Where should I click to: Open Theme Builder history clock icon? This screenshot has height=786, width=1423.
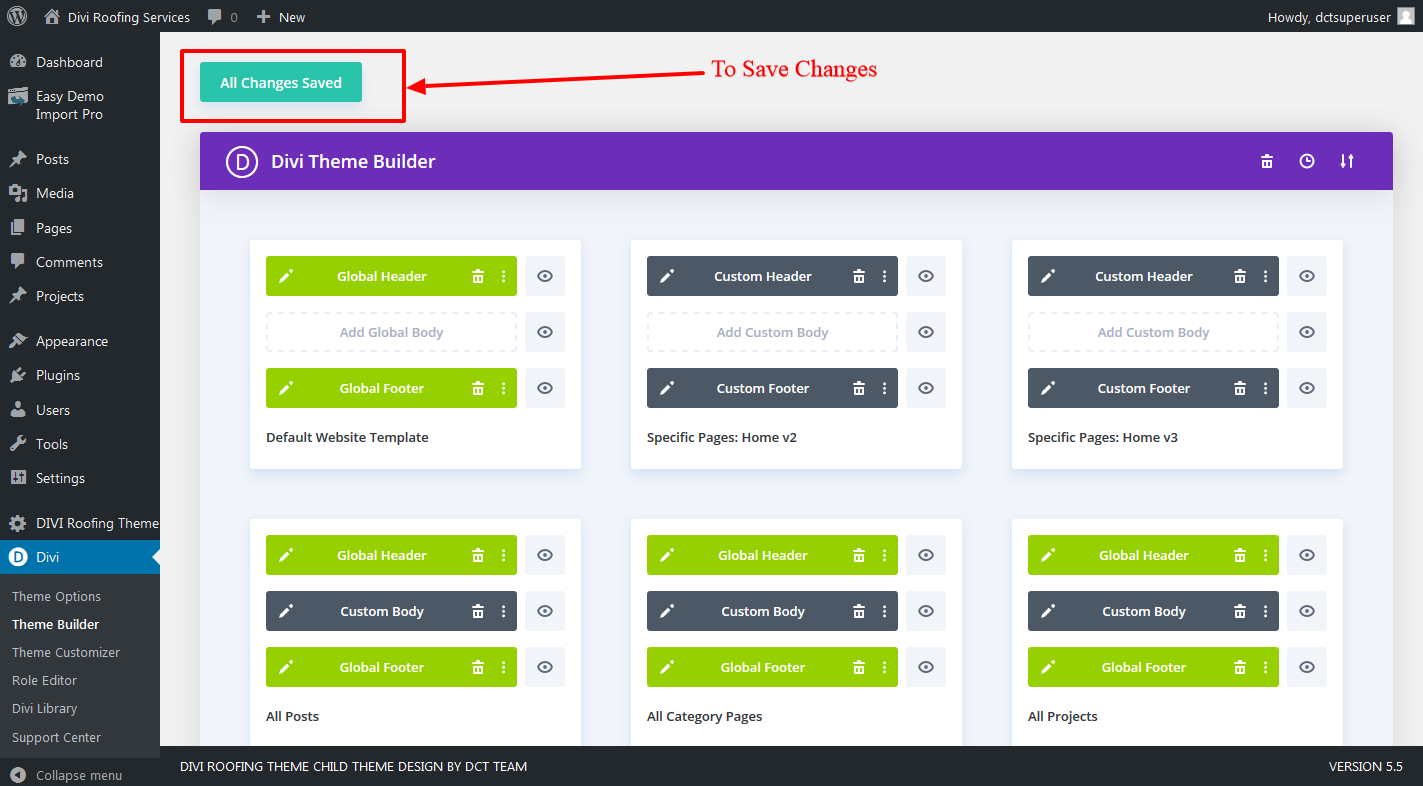click(1307, 161)
